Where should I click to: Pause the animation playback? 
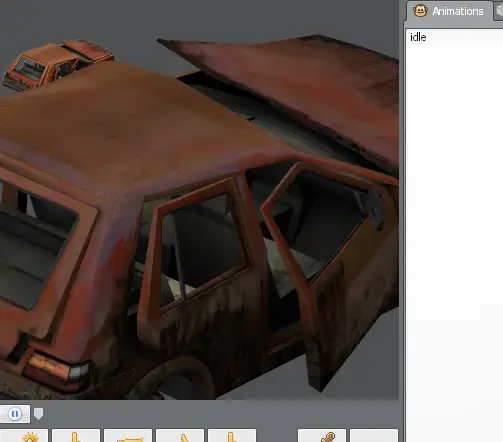[15, 414]
